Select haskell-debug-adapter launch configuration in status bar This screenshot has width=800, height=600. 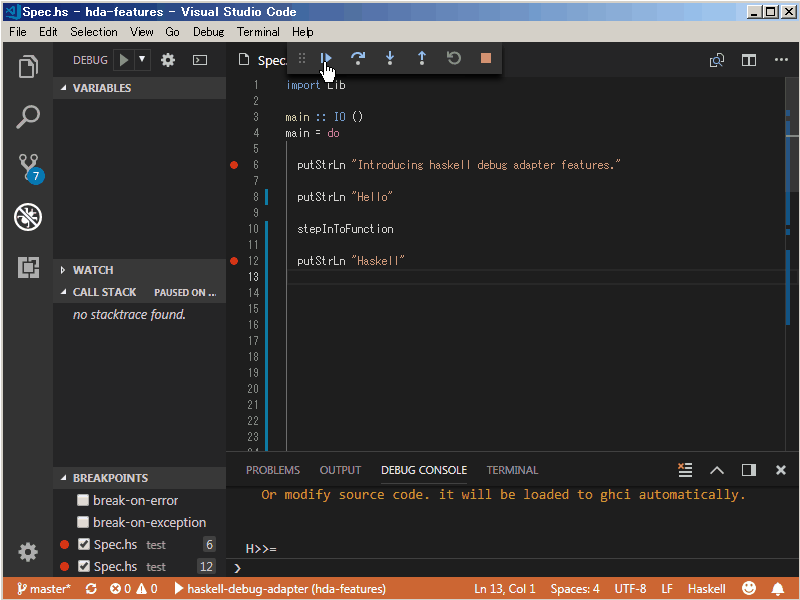pos(280,589)
